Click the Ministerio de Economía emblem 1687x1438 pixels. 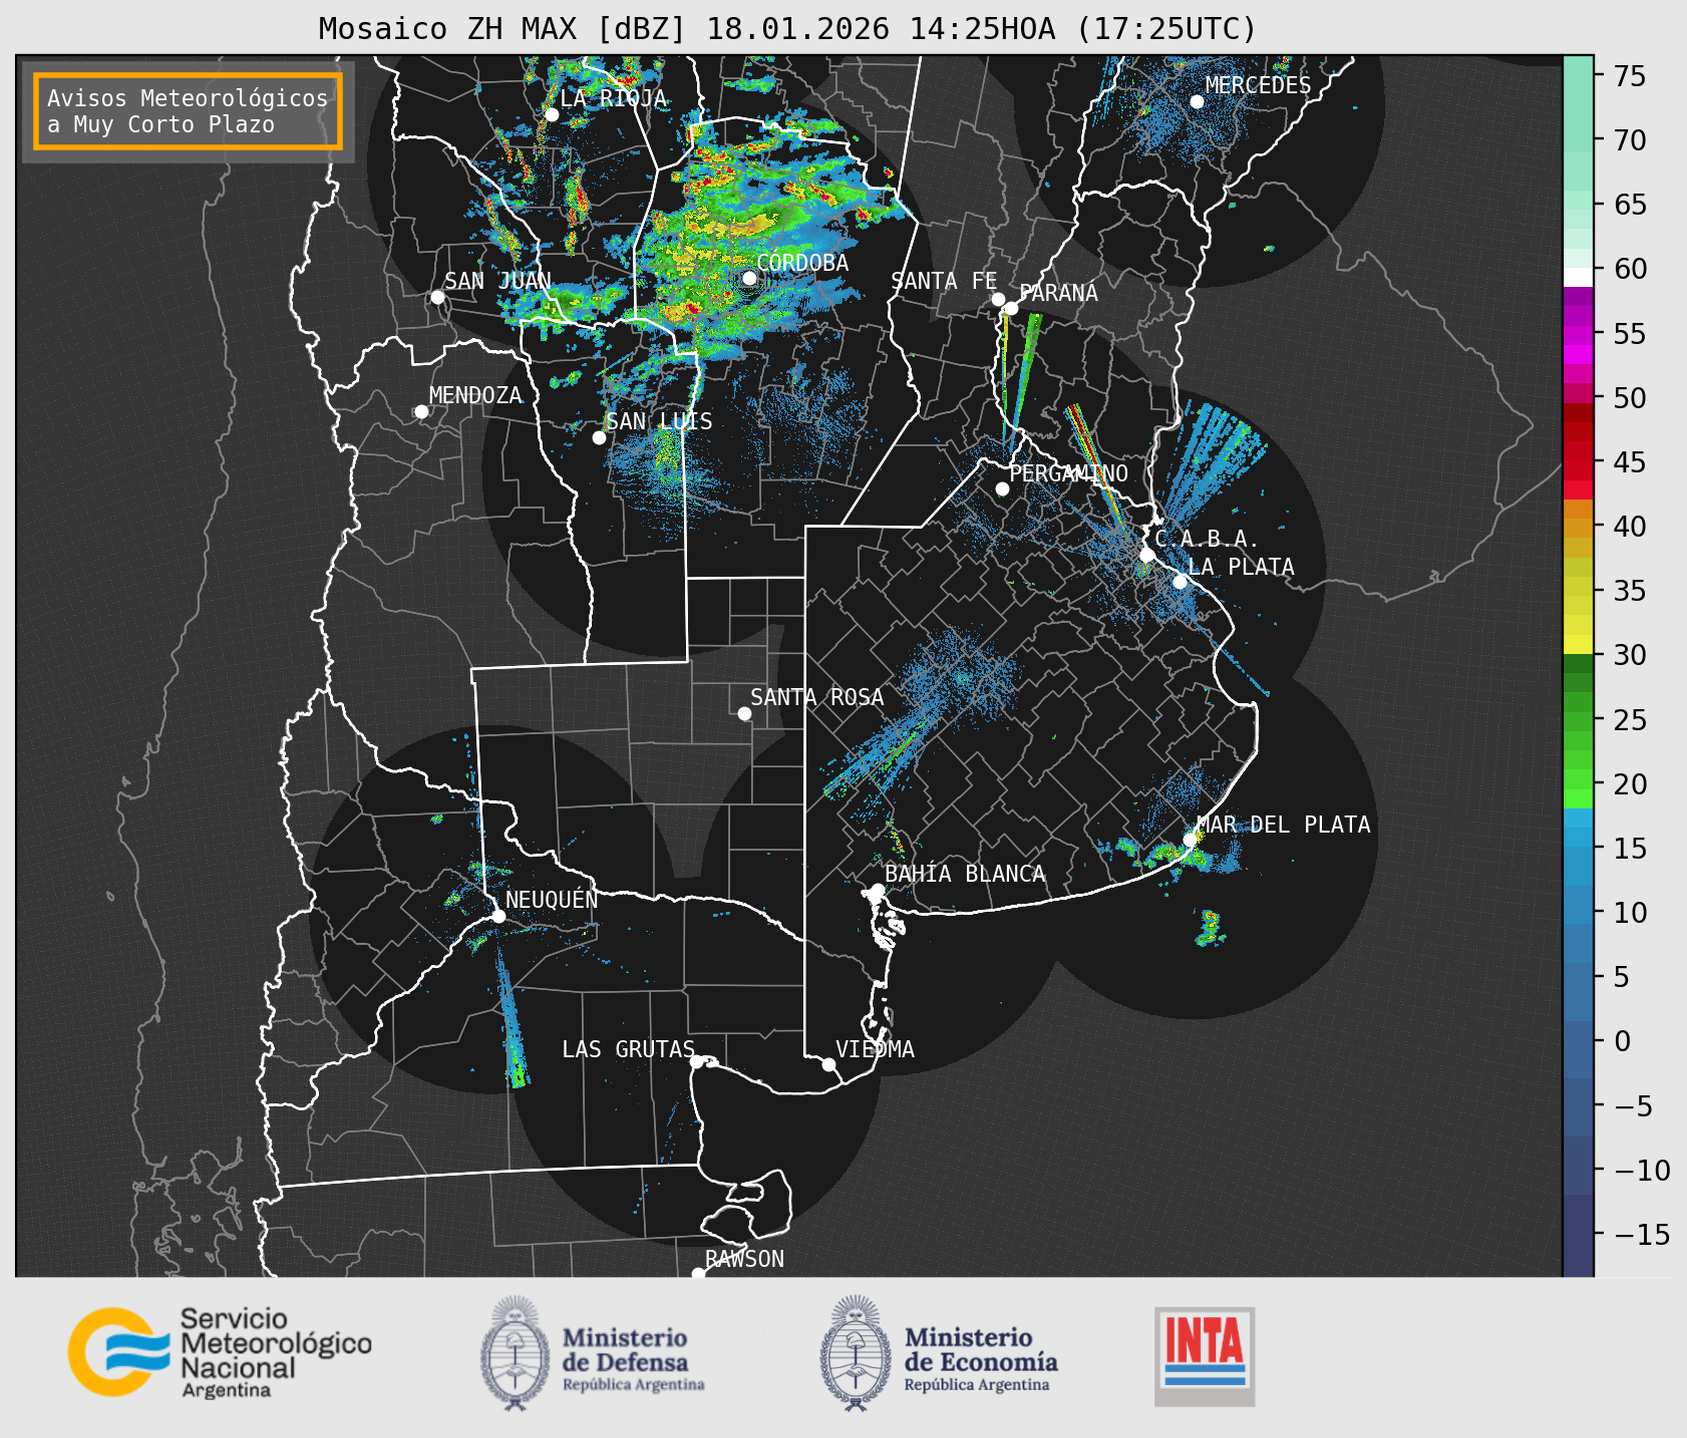pyautogui.click(x=855, y=1352)
